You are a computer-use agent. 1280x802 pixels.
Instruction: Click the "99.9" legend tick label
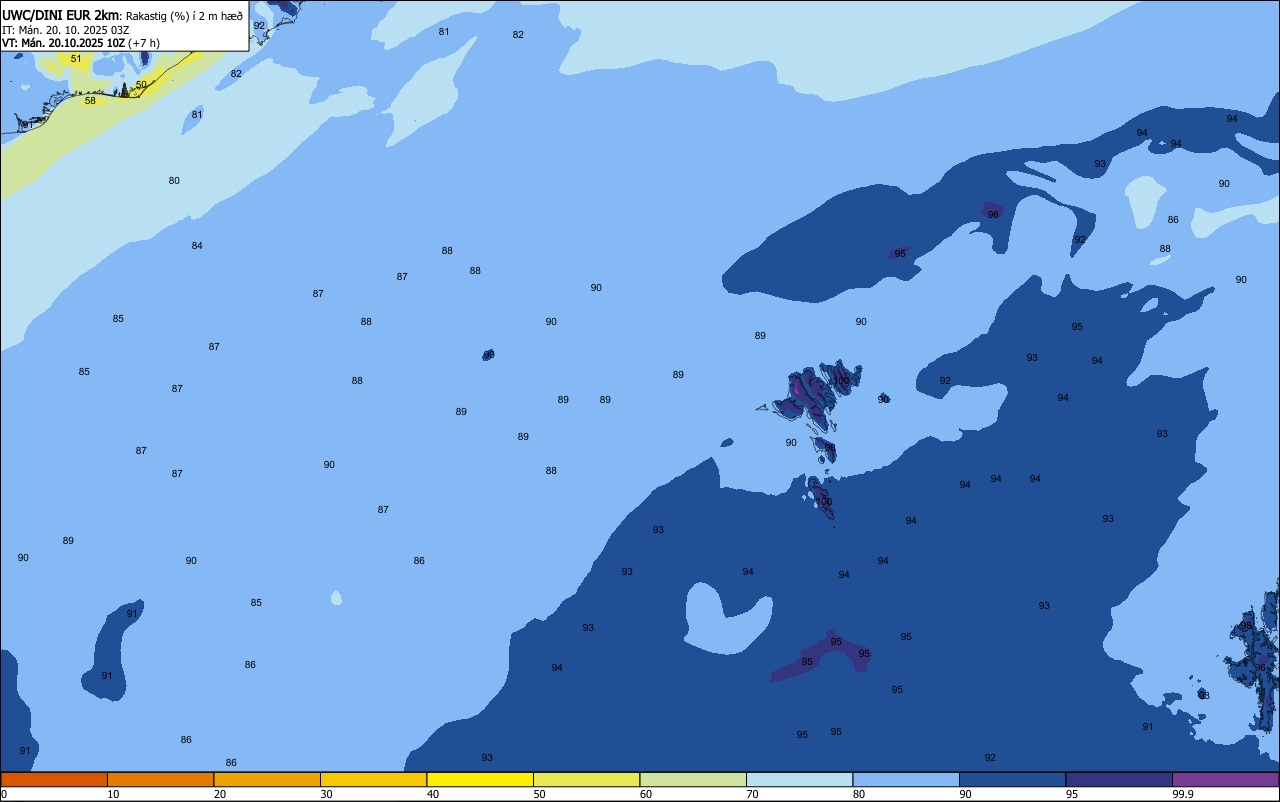(1183, 794)
